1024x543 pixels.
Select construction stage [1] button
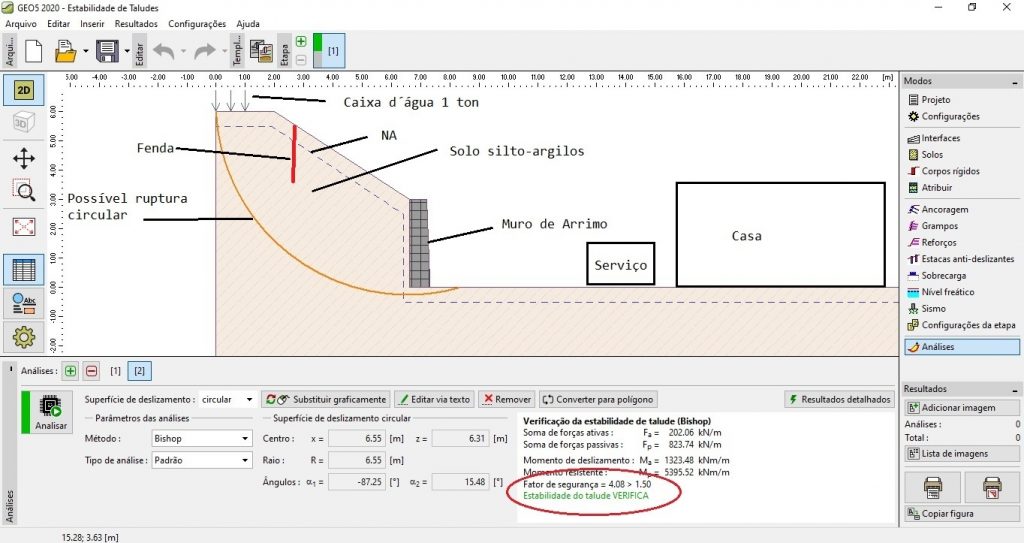(333, 50)
